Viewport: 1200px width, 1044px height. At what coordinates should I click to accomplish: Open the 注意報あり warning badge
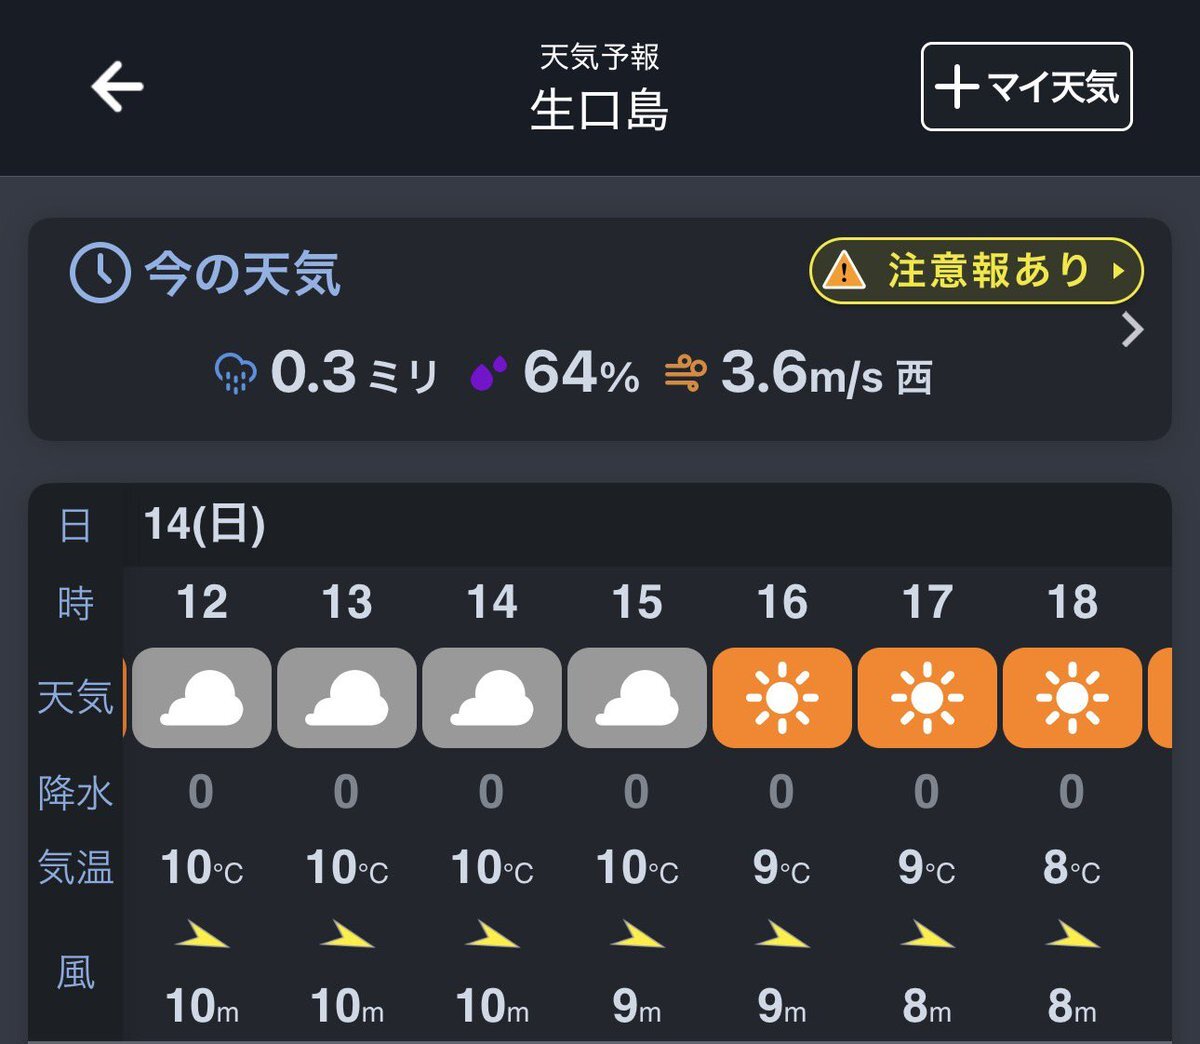(975, 270)
